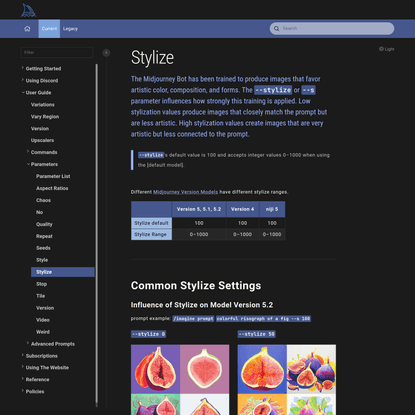Collapse sidebar with the round arrow button
415x415 pixels.
click(106, 53)
